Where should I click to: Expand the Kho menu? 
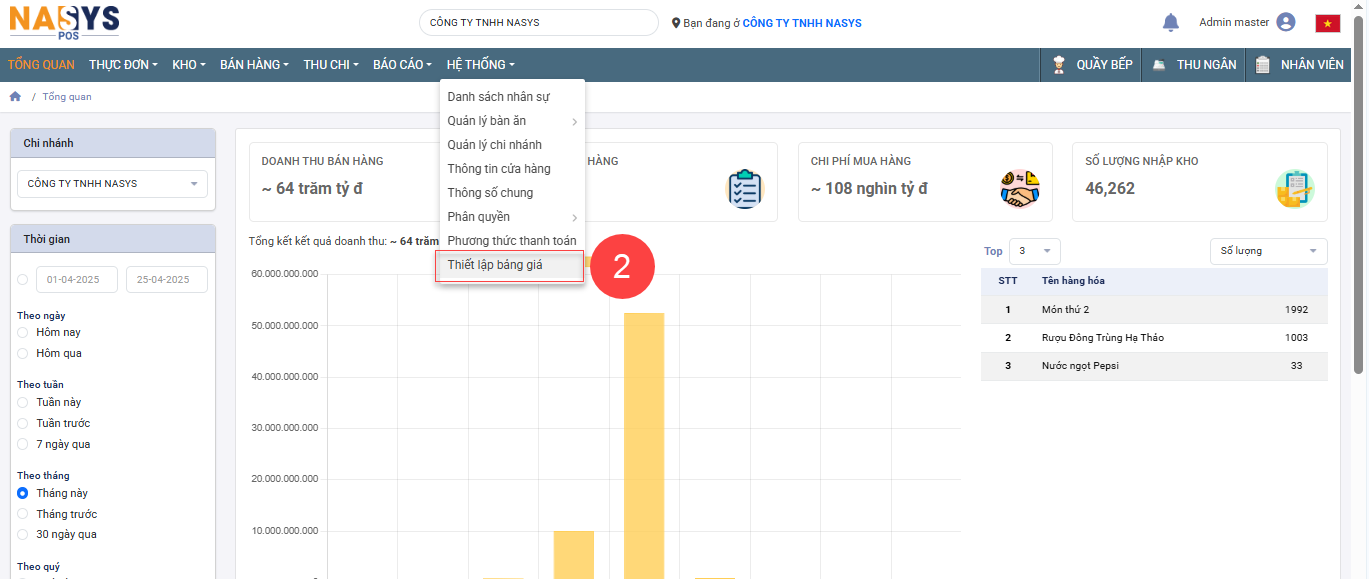click(189, 65)
